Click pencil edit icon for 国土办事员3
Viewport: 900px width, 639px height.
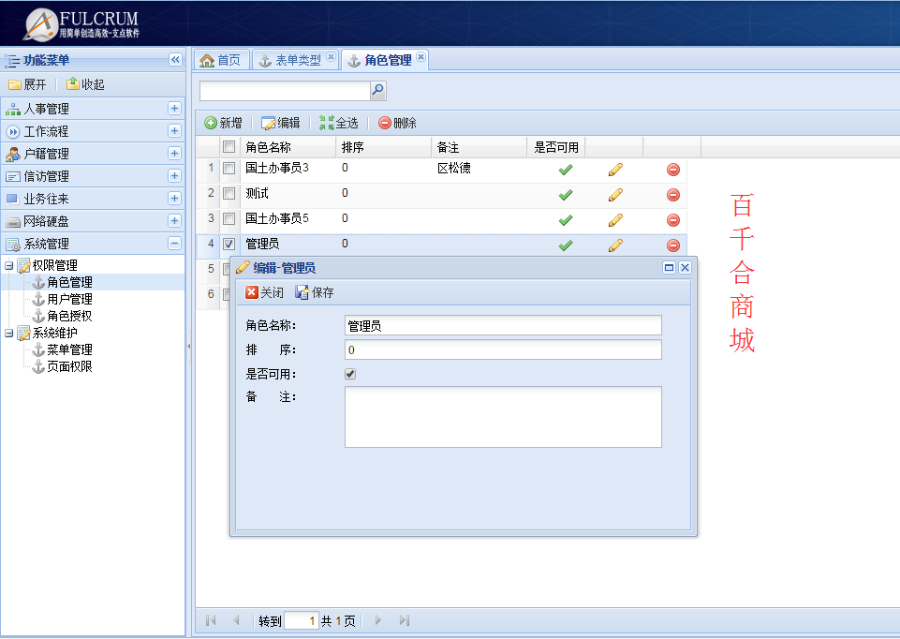pos(615,169)
